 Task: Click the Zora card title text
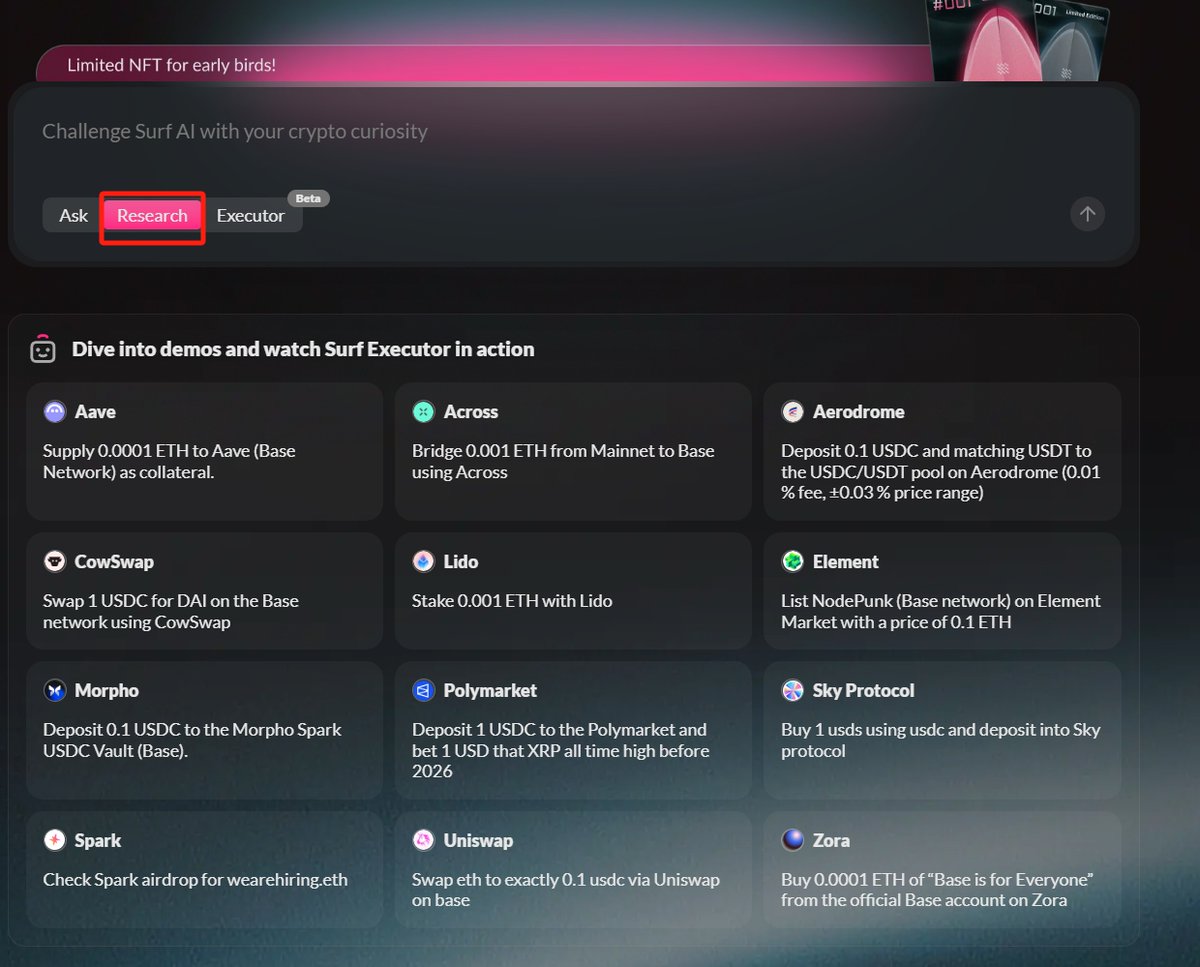831,840
